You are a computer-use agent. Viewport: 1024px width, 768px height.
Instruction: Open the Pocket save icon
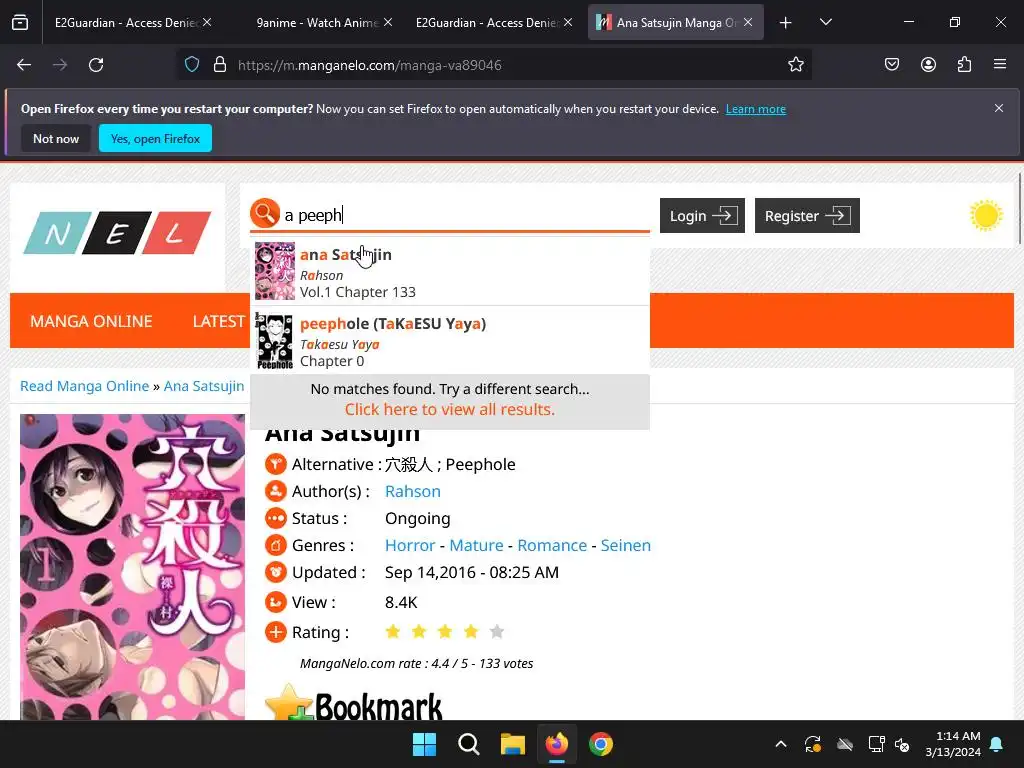coord(892,65)
